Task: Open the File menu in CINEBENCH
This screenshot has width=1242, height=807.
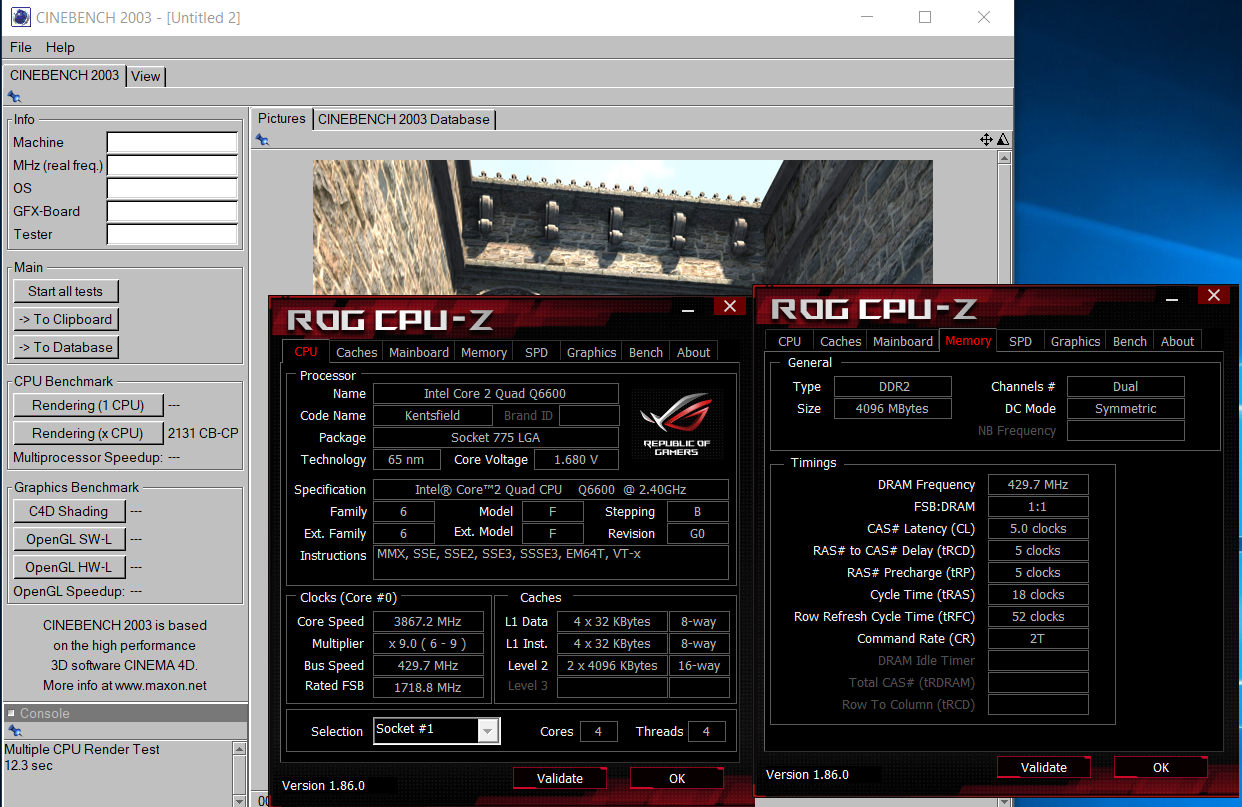Action: click(21, 47)
